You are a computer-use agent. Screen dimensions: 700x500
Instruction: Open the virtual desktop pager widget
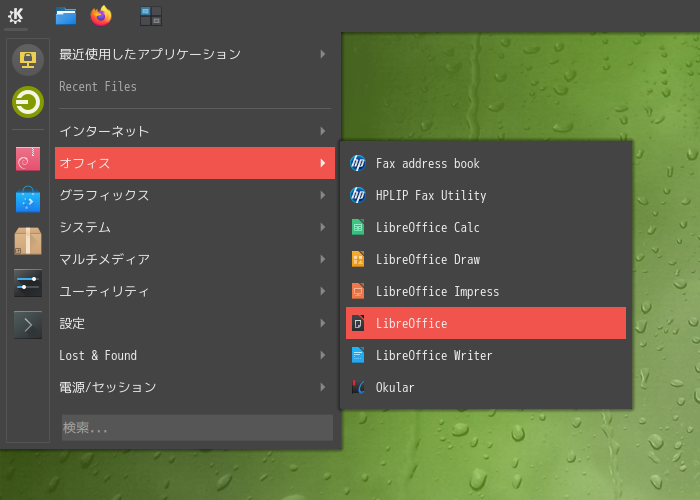(151, 16)
